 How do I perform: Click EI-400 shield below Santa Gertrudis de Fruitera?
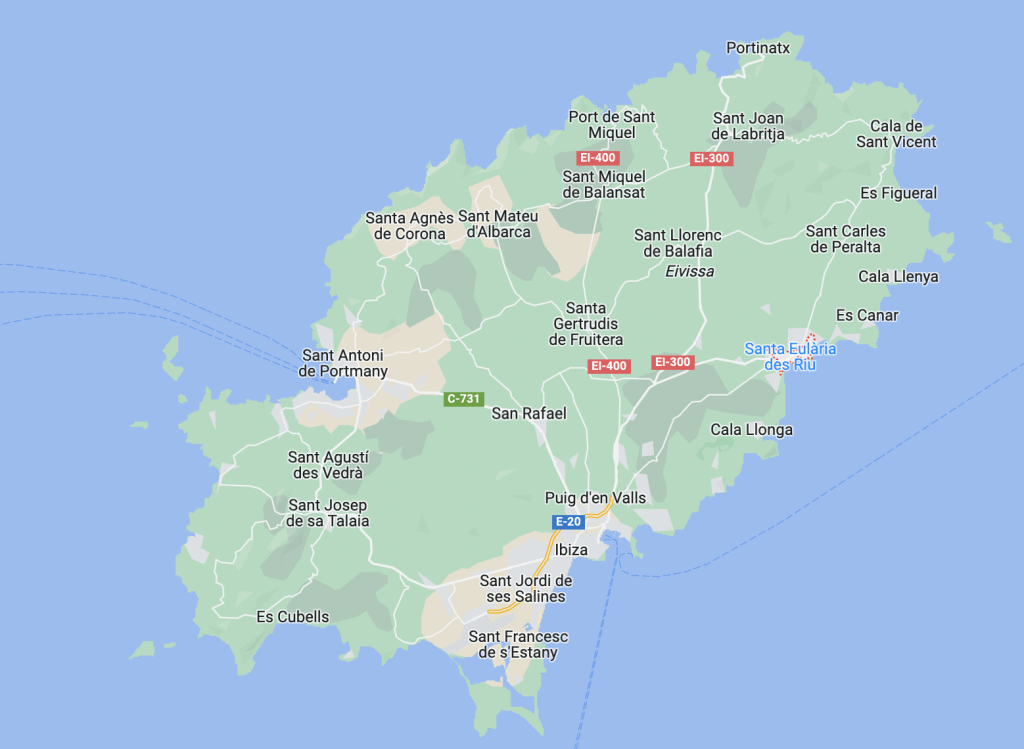tap(608, 366)
